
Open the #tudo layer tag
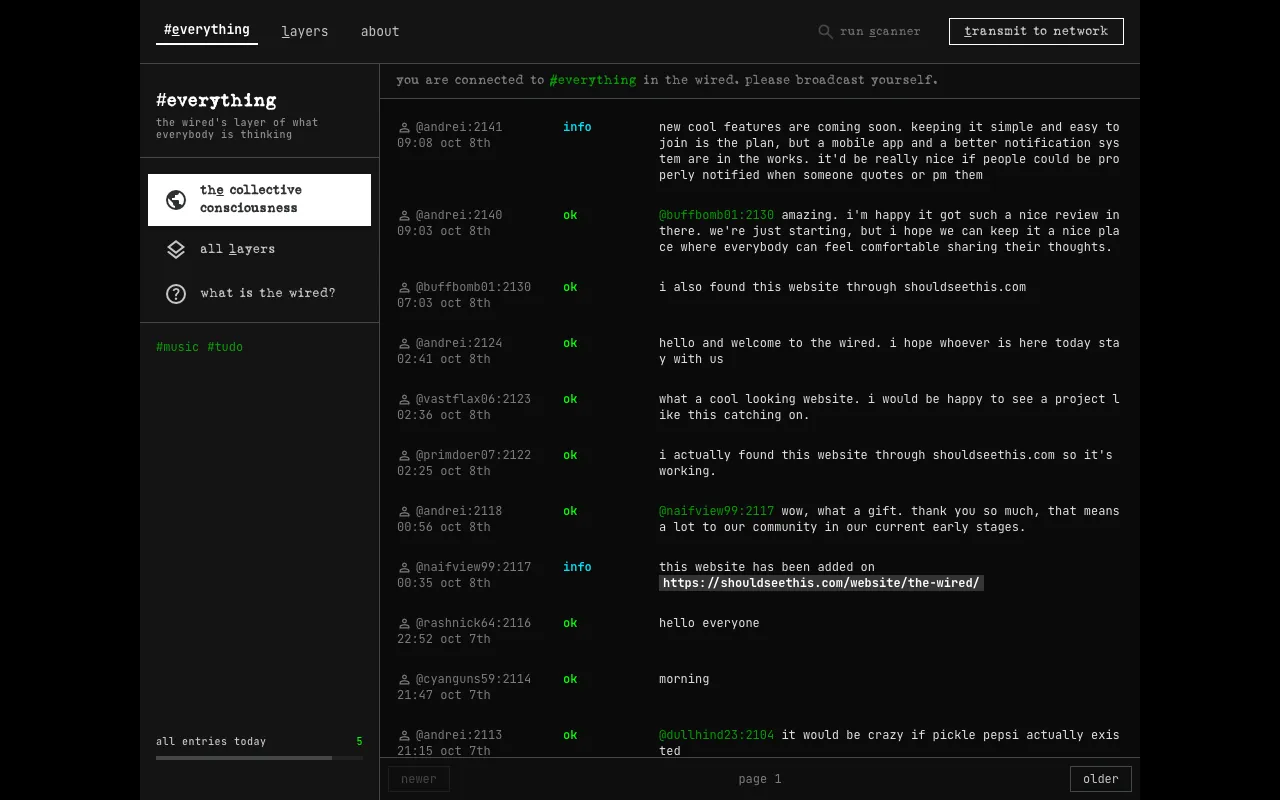click(x=225, y=347)
